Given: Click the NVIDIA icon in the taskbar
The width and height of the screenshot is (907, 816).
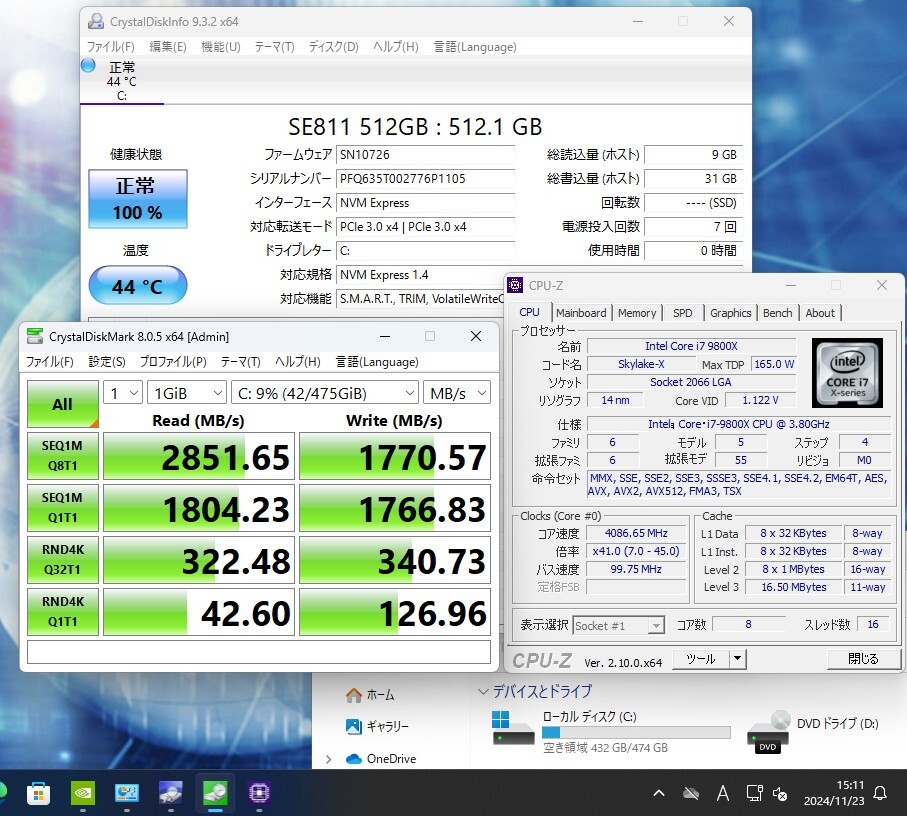Looking at the screenshot, I should coord(83,793).
